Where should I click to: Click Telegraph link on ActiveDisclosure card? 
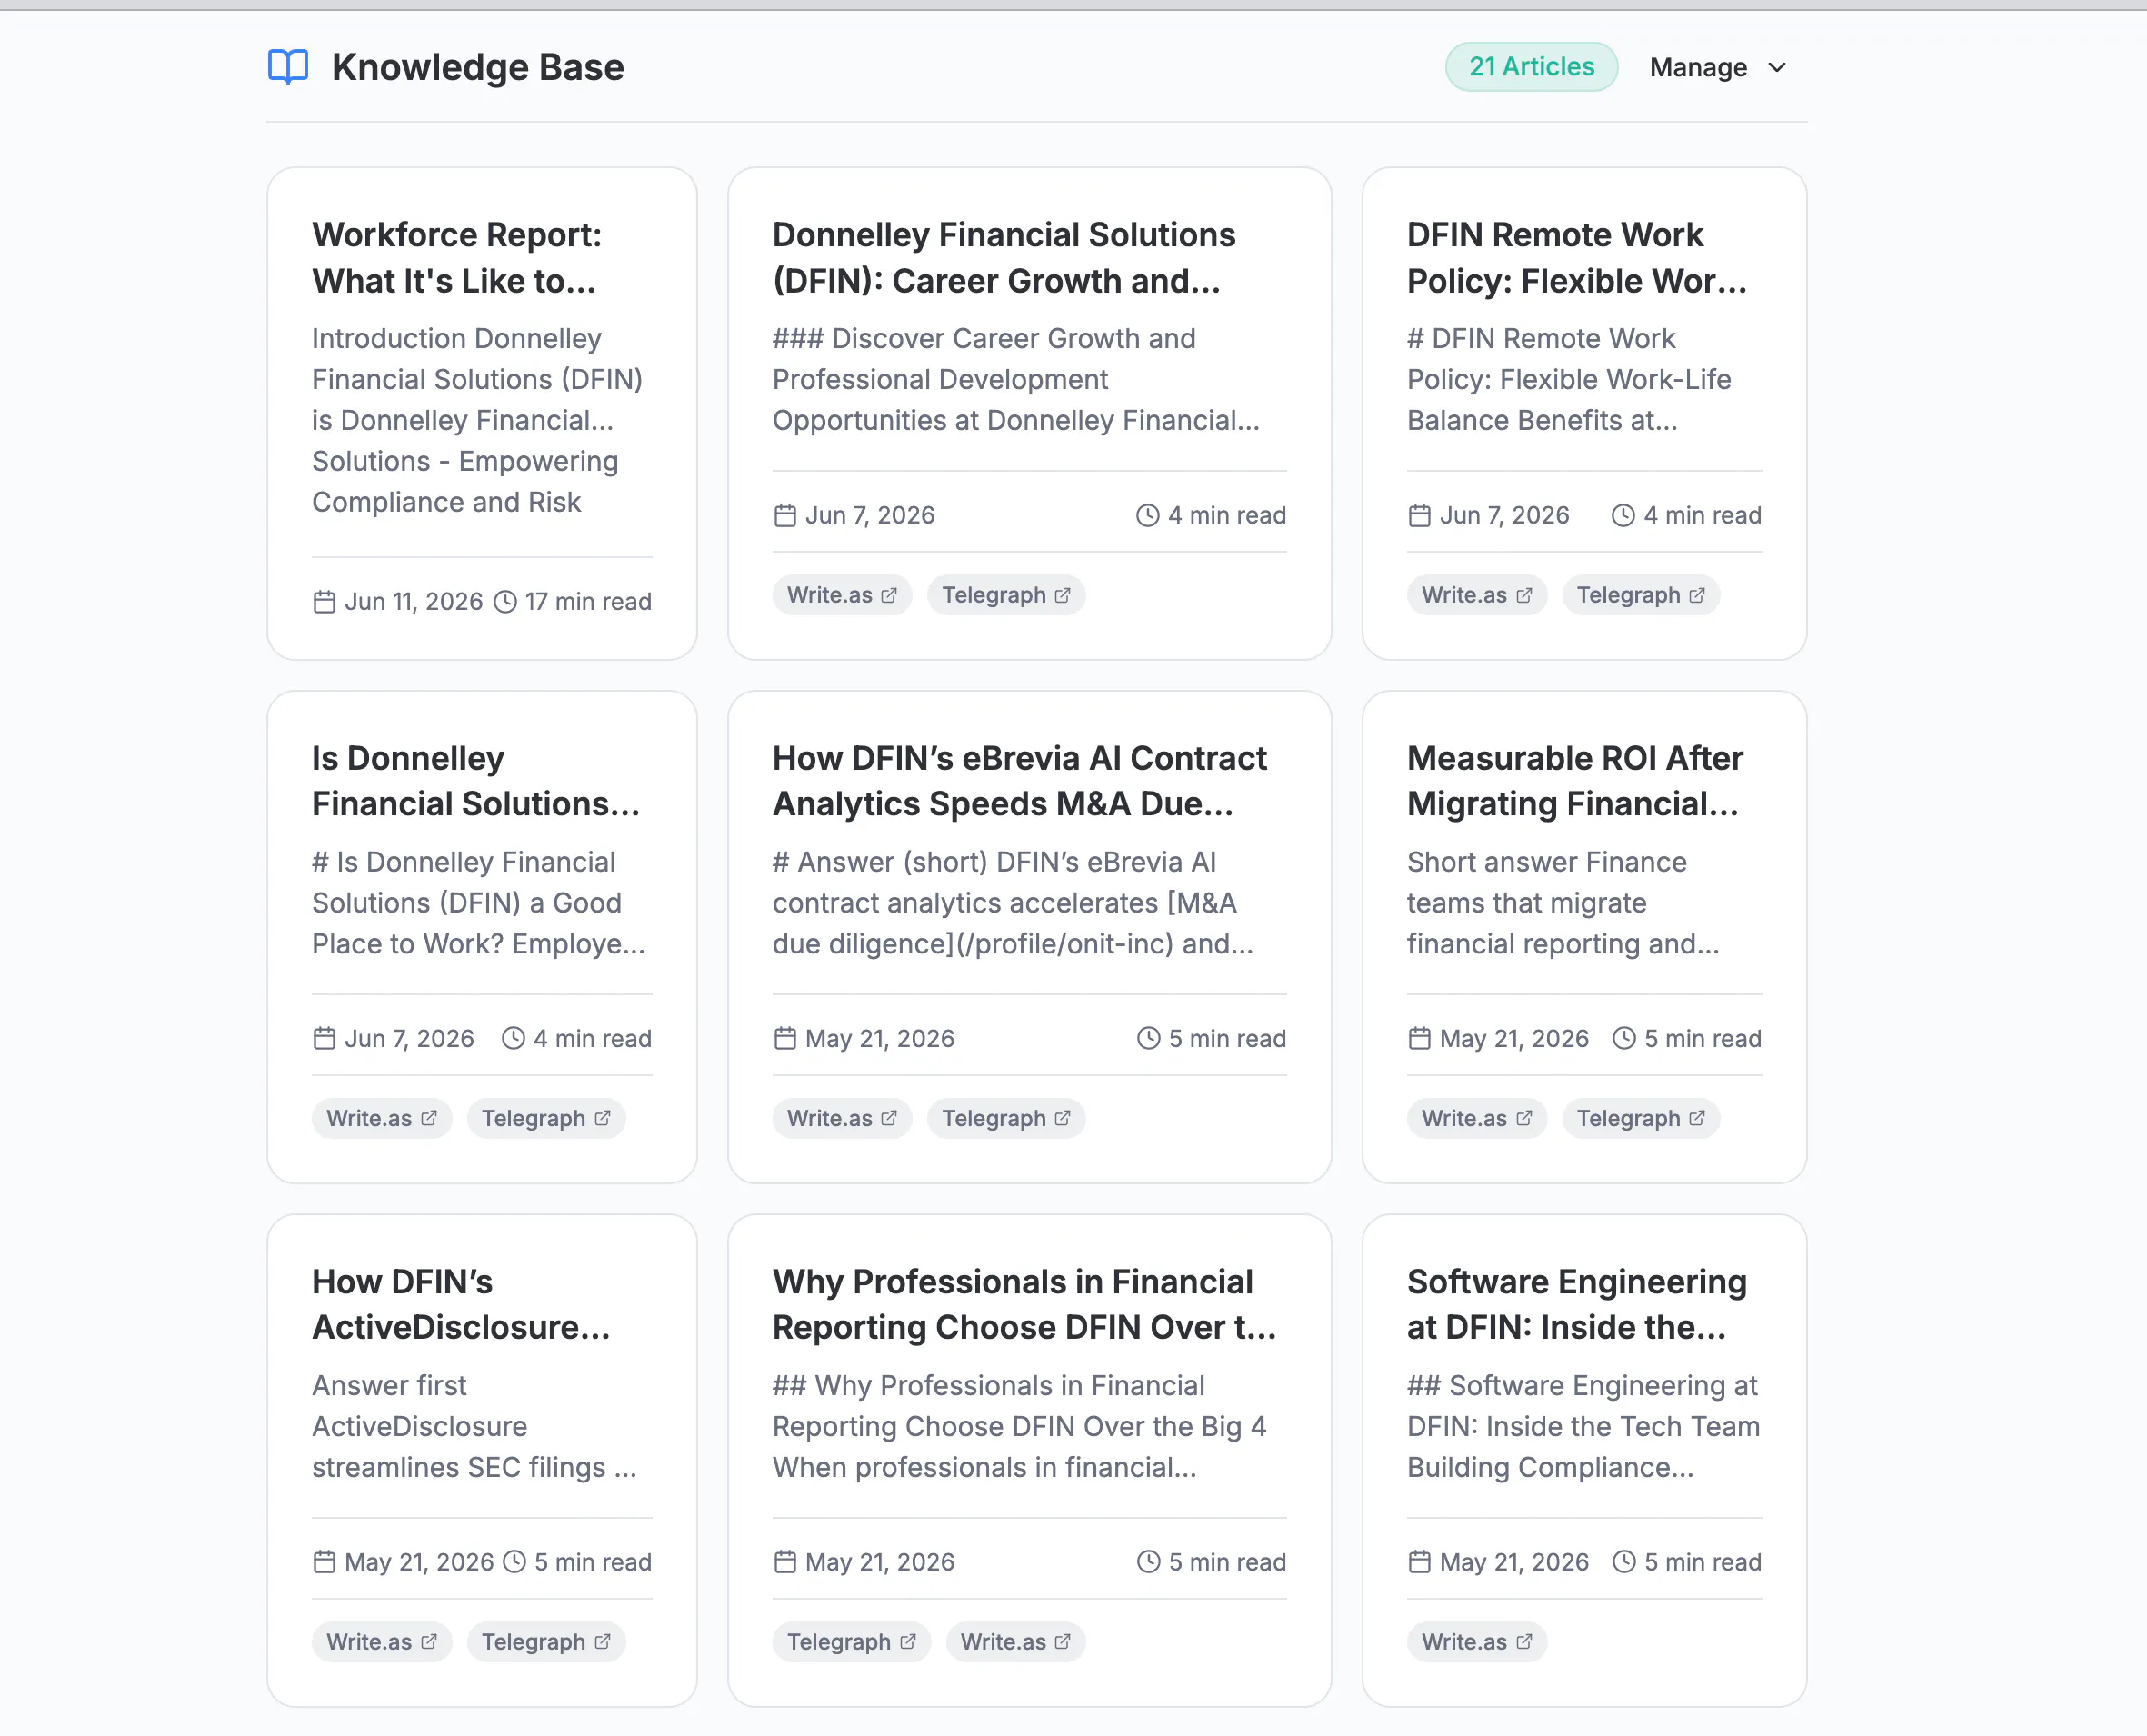click(x=546, y=1642)
